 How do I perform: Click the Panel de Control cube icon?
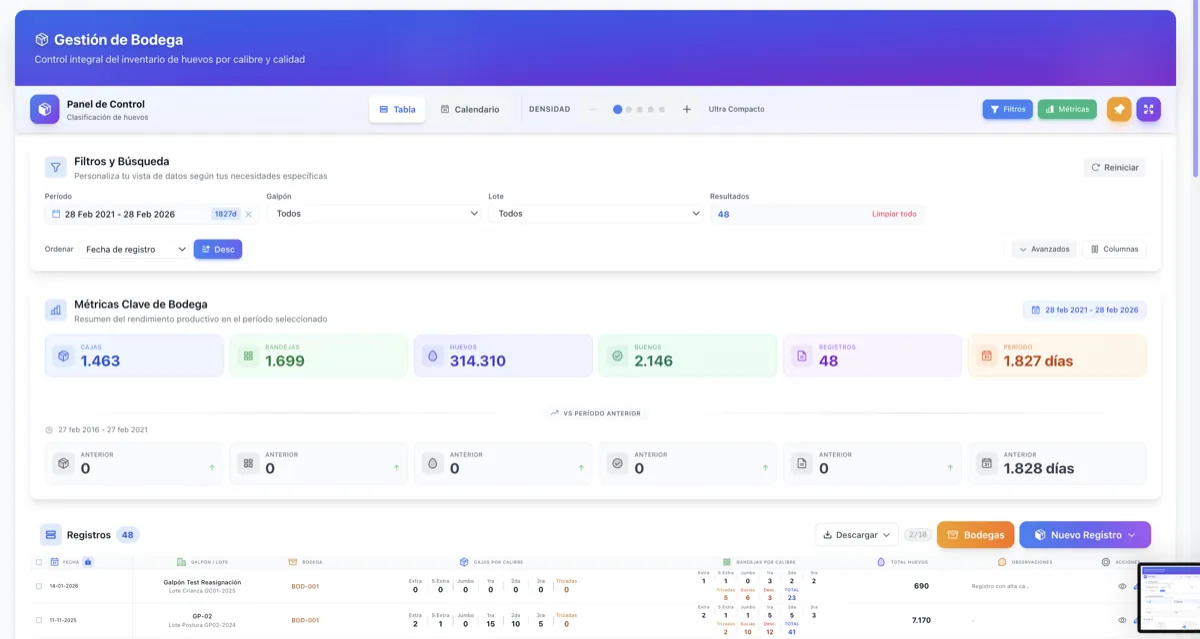pos(45,109)
